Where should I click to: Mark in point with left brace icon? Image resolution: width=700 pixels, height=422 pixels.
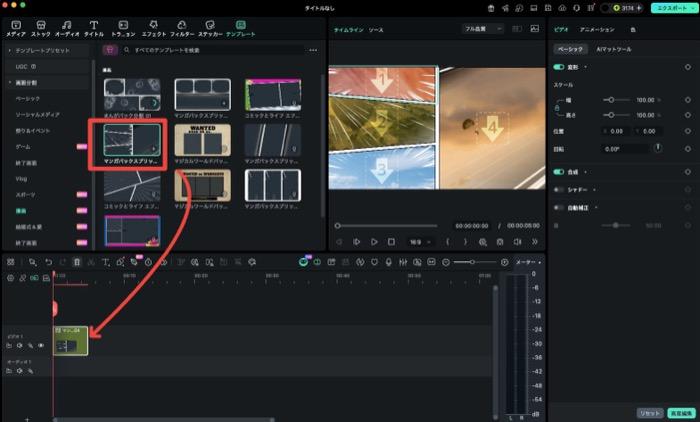point(448,242)
